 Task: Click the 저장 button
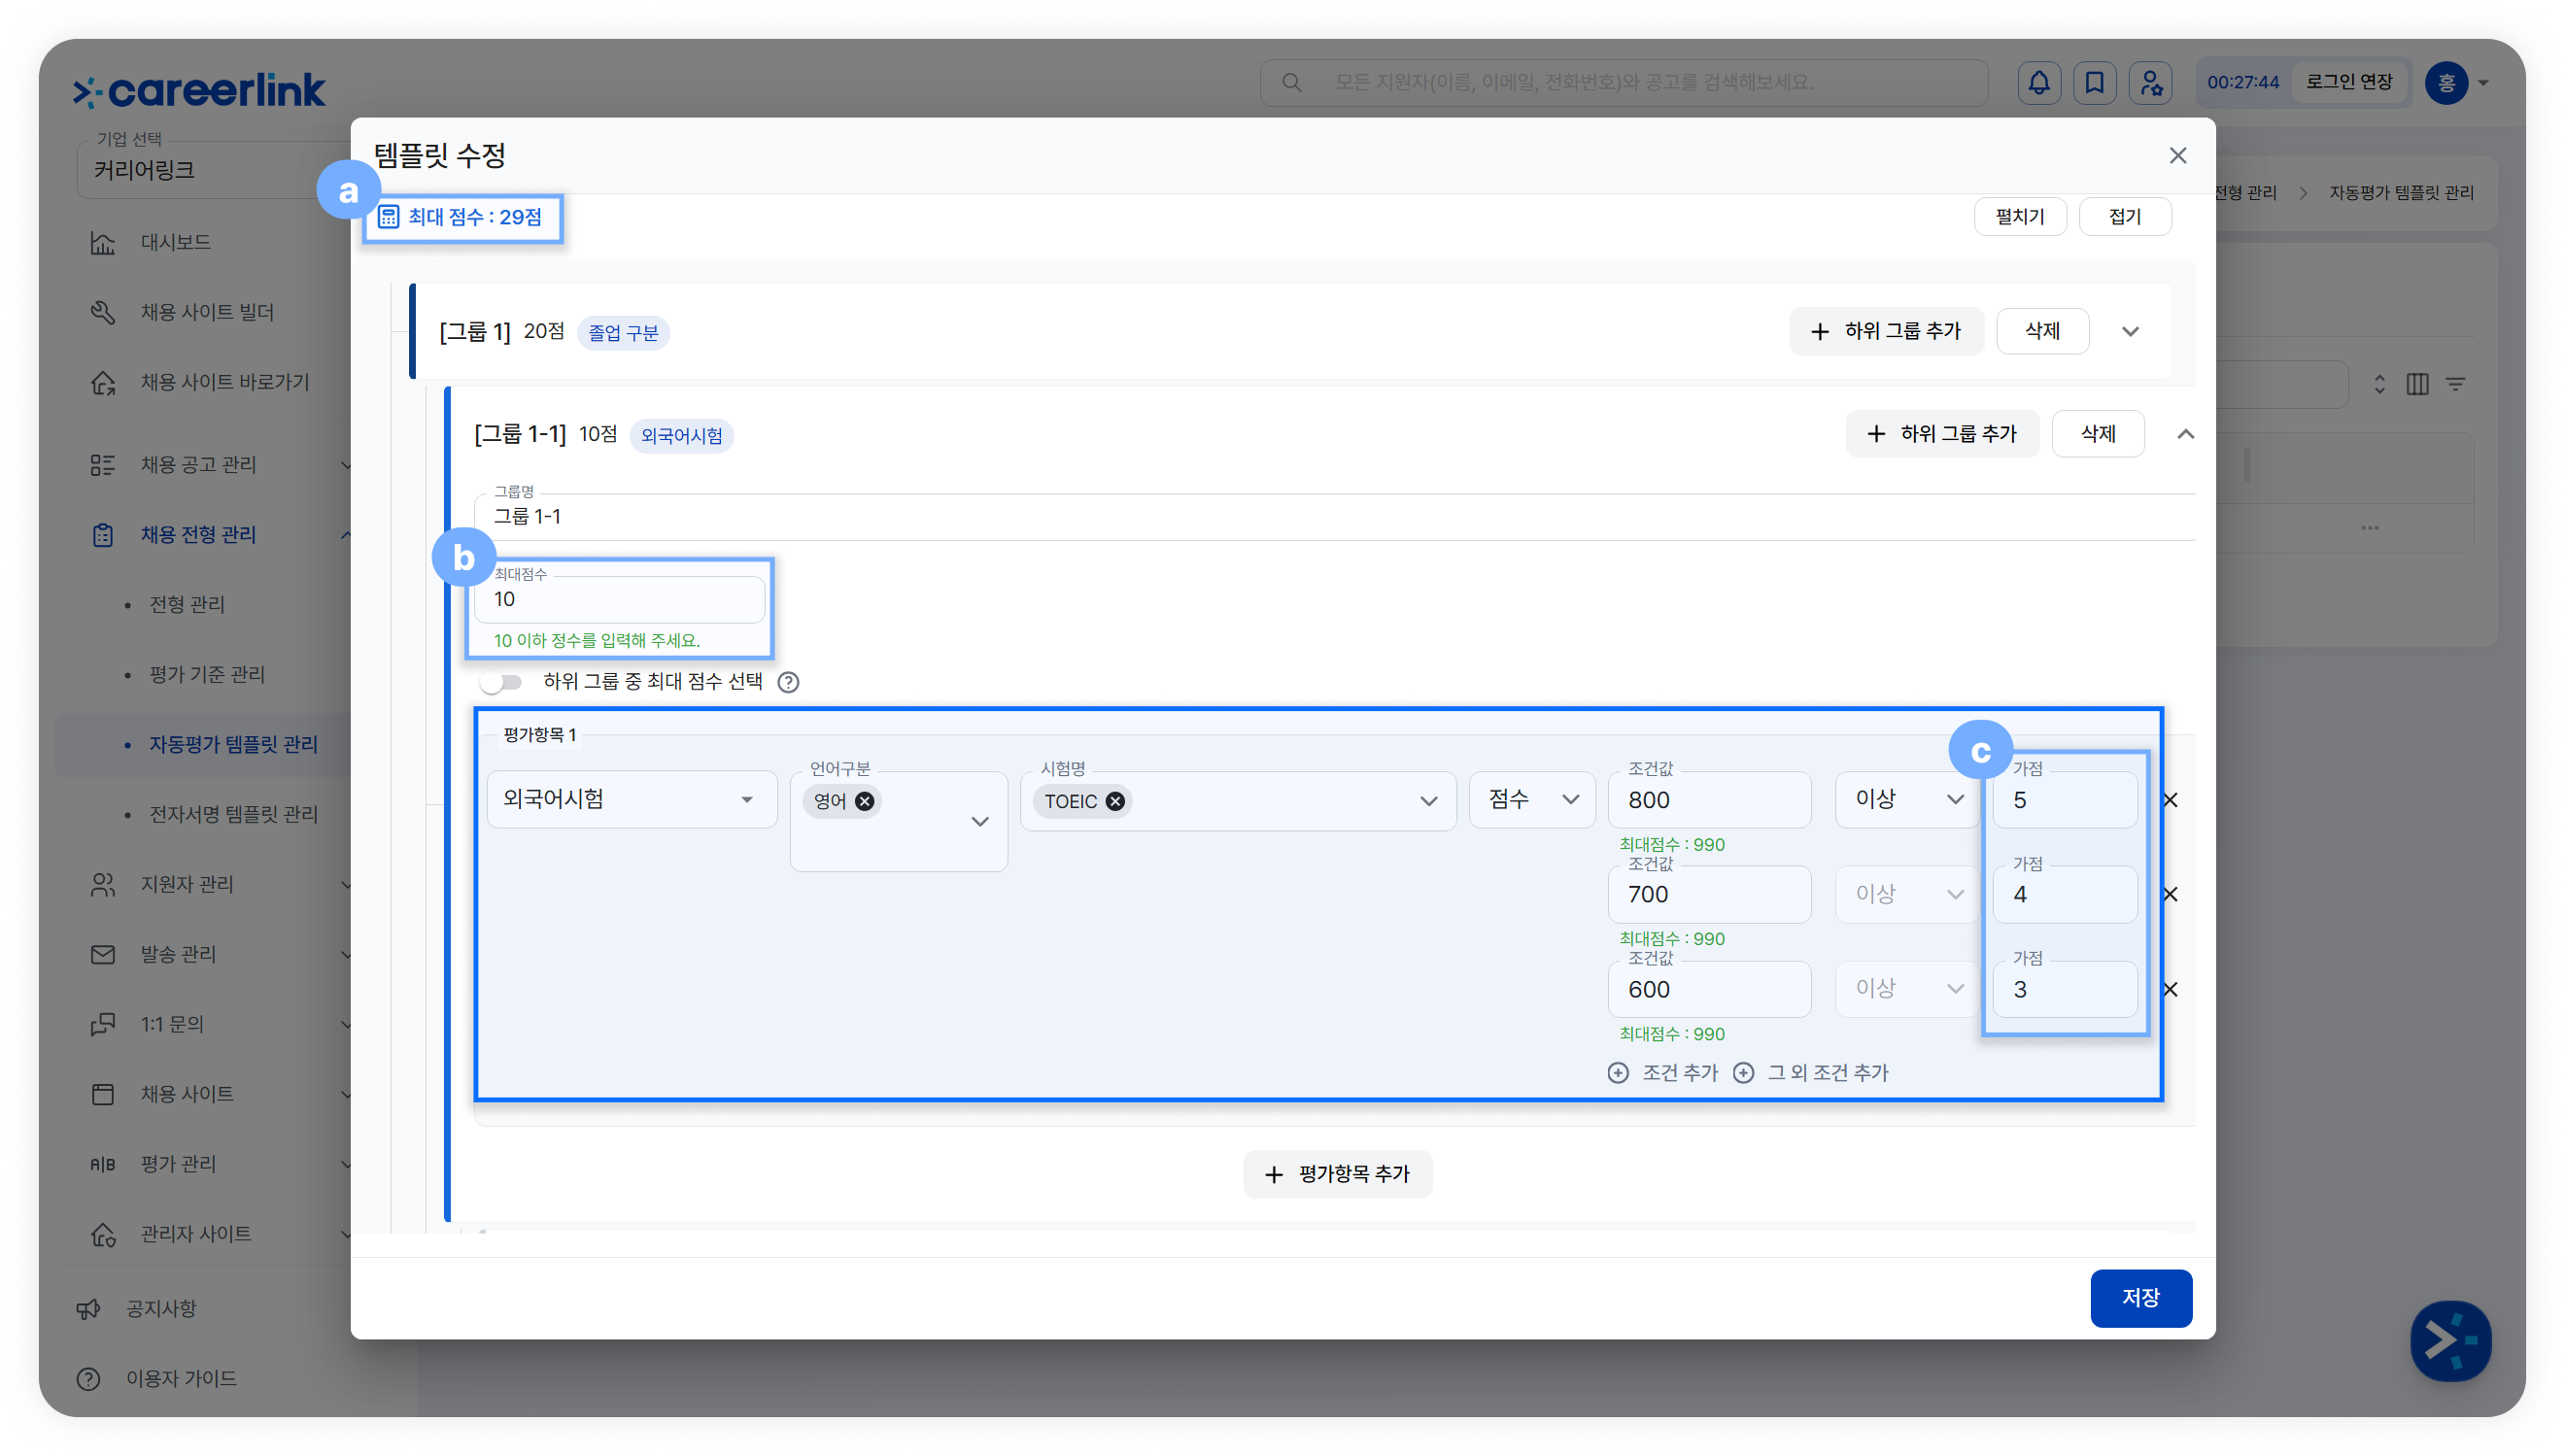(2140, 1298)
